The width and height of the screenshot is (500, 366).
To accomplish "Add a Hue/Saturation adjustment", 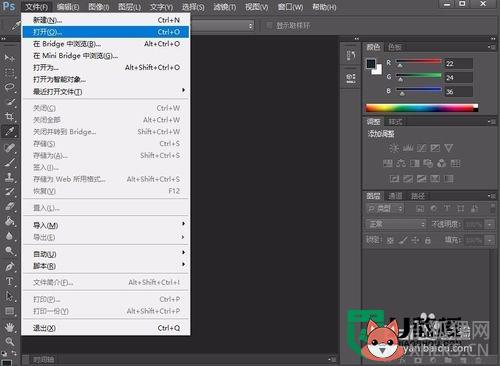I will (x=387, y=163).
